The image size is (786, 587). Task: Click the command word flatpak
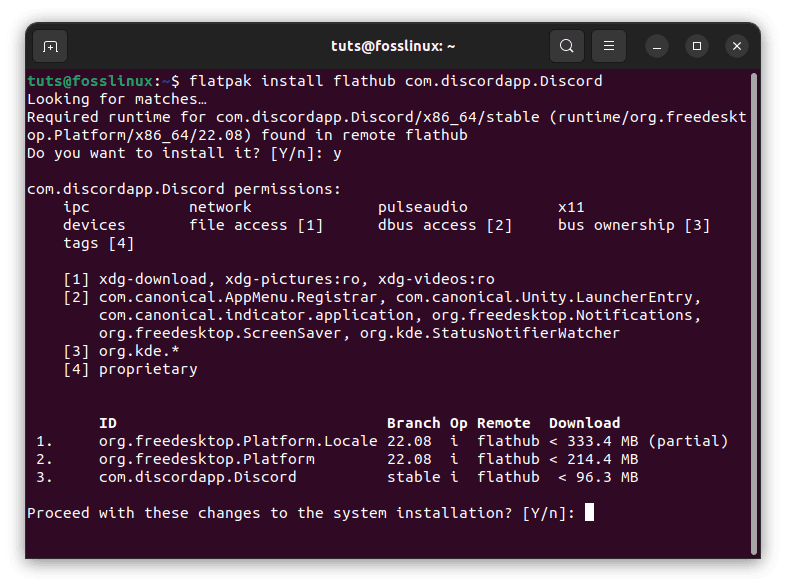click(x=220, y=81)
